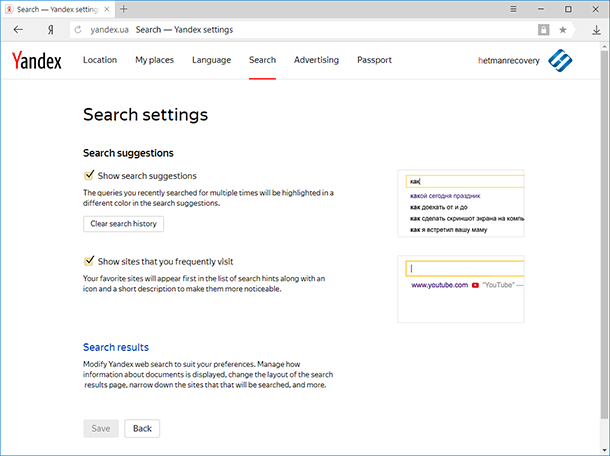Open the Search results link
This screenshot has width=610, height=456.
[116, 347]
